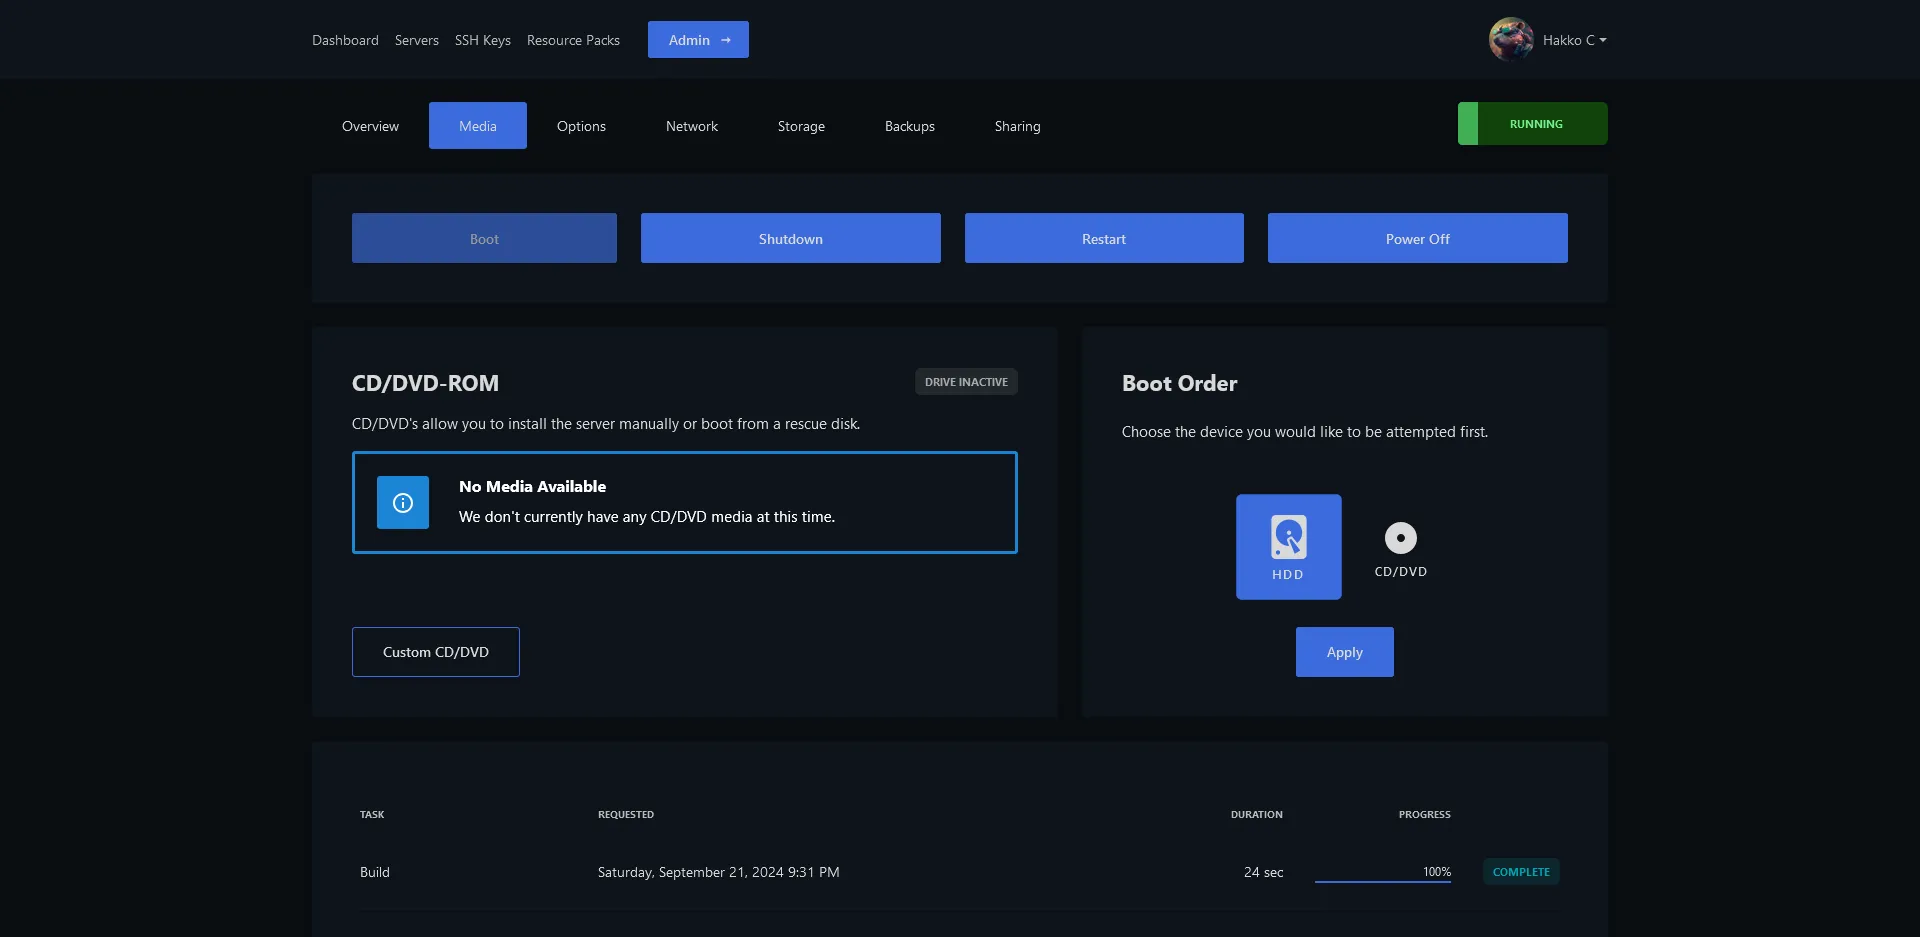Open Resource Packs in top navigation

[x=573, y=40]
